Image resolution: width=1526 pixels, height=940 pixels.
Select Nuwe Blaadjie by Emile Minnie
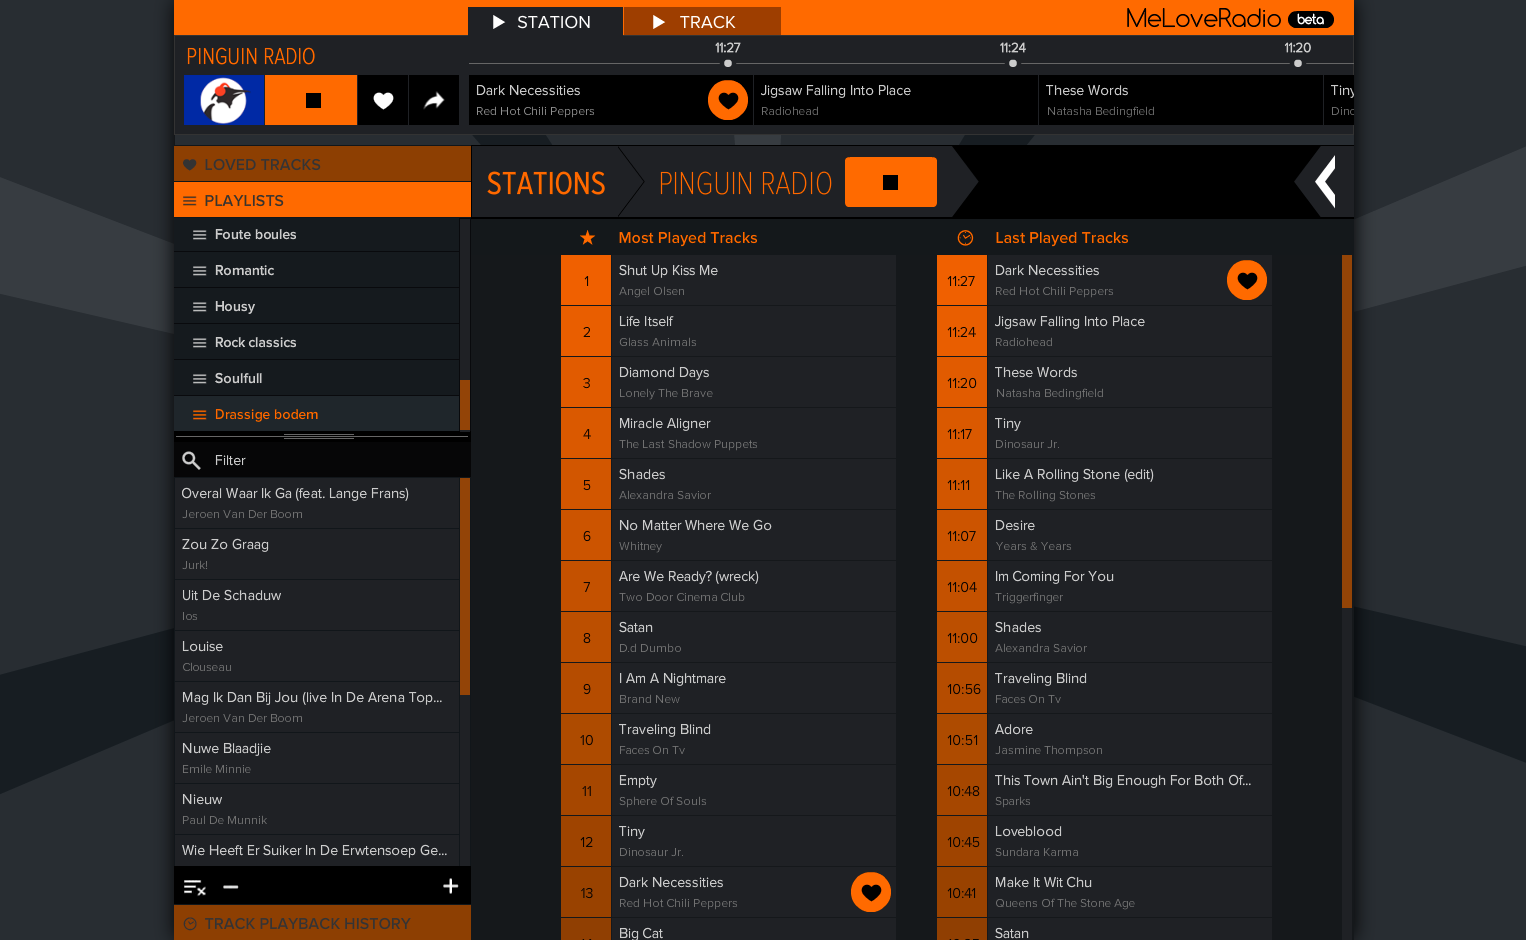pyautogui.click(x=316, y=758)
